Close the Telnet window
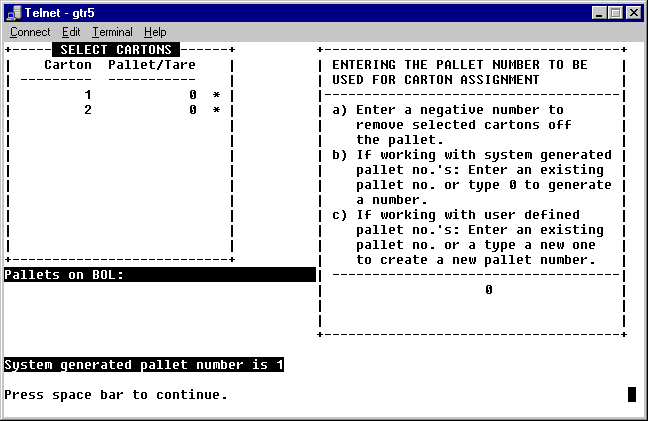This screenshot has height=421, width=648. pos(634,13)
